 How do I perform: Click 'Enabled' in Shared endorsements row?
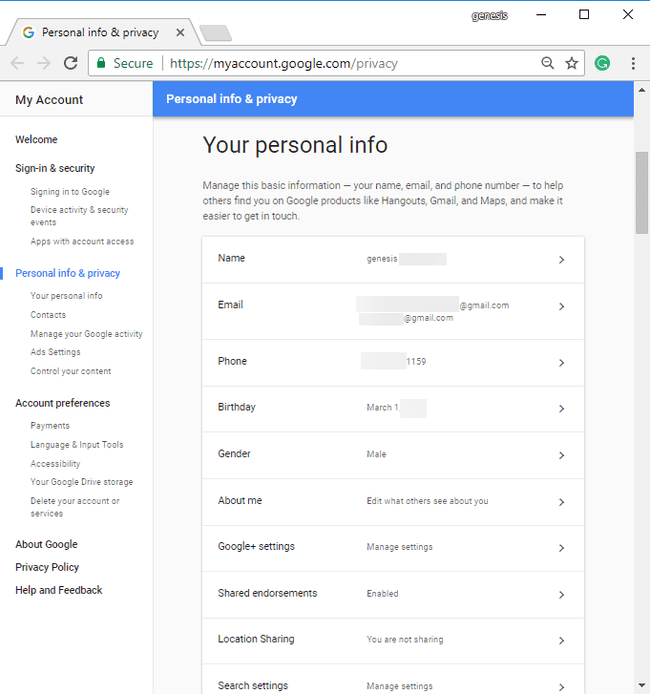[x=382, y=594]
